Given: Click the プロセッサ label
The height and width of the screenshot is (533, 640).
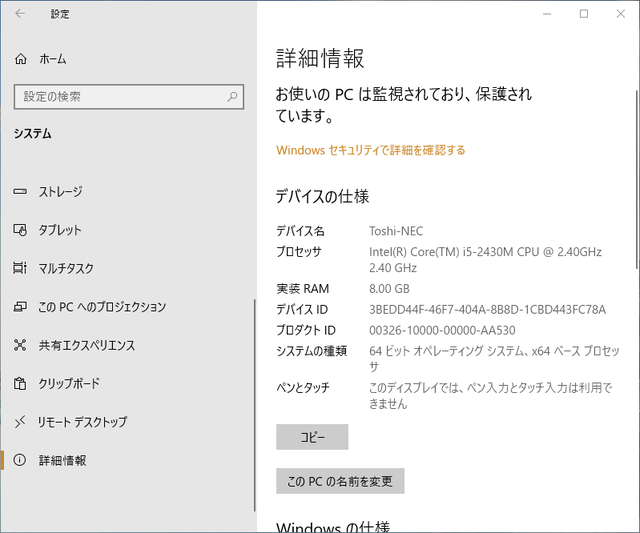Looking at the screenshot, I should click(299, 251).
